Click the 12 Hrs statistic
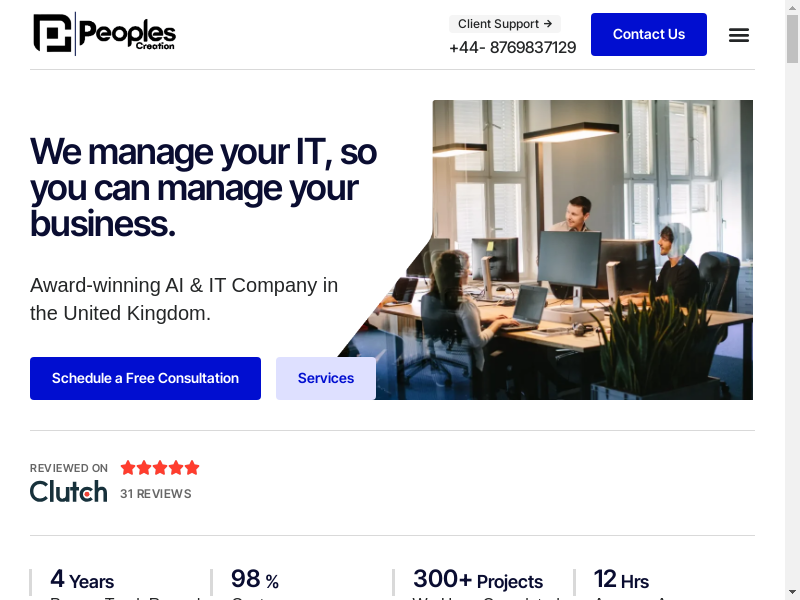The width and height of the screenshot is (800, 600). tap(621, 580)
